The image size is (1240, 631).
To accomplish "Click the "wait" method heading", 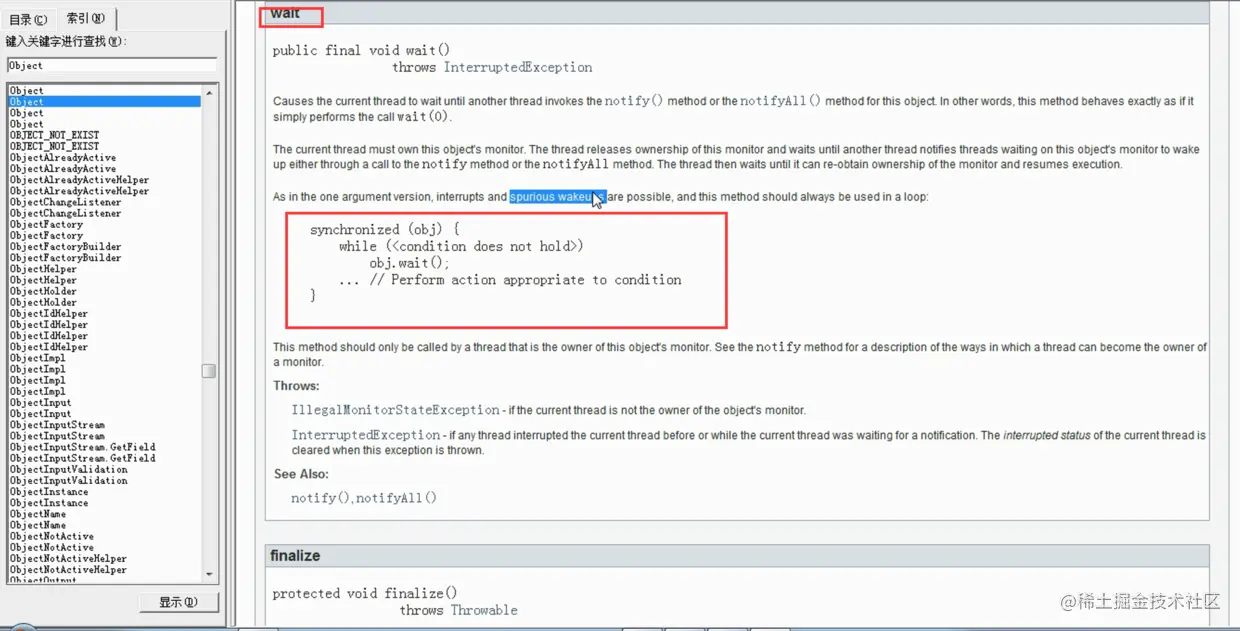I will point(285,14).
